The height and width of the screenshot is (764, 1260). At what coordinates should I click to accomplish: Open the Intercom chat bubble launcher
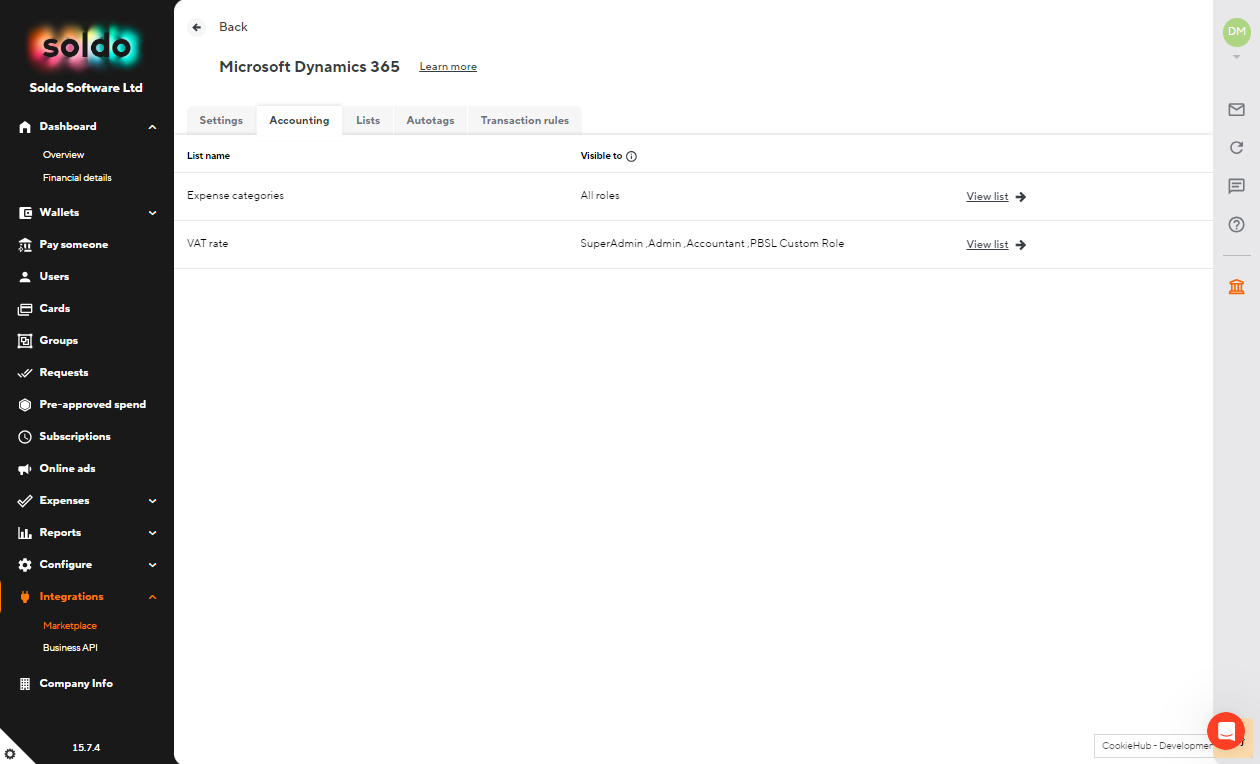point(1226,731)
